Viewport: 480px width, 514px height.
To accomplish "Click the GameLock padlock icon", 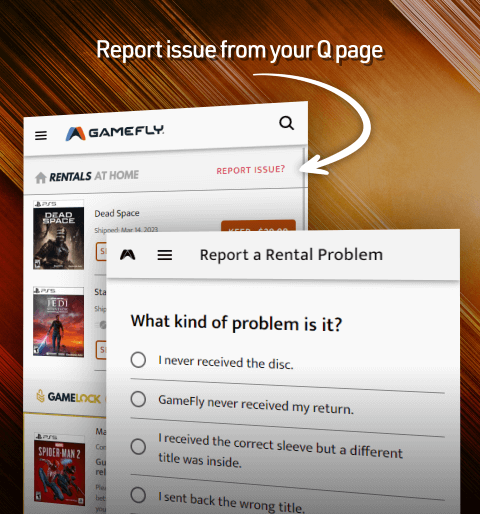I will click(40, 396).
